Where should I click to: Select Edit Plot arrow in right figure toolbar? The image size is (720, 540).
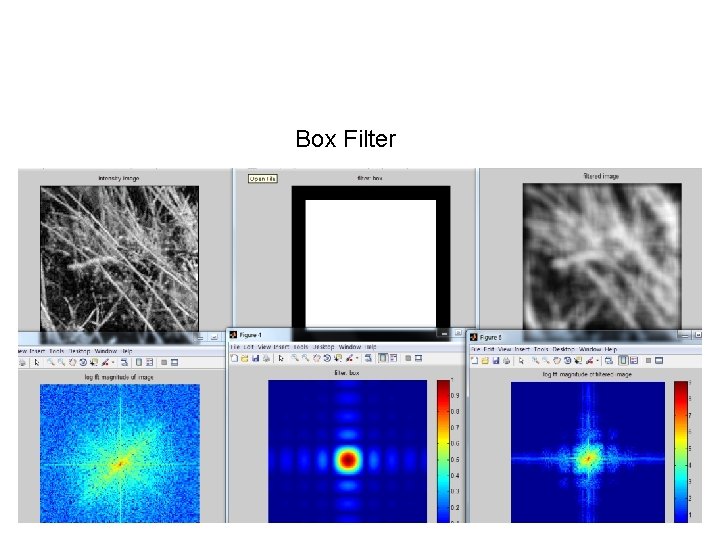[x=521, y=360]
